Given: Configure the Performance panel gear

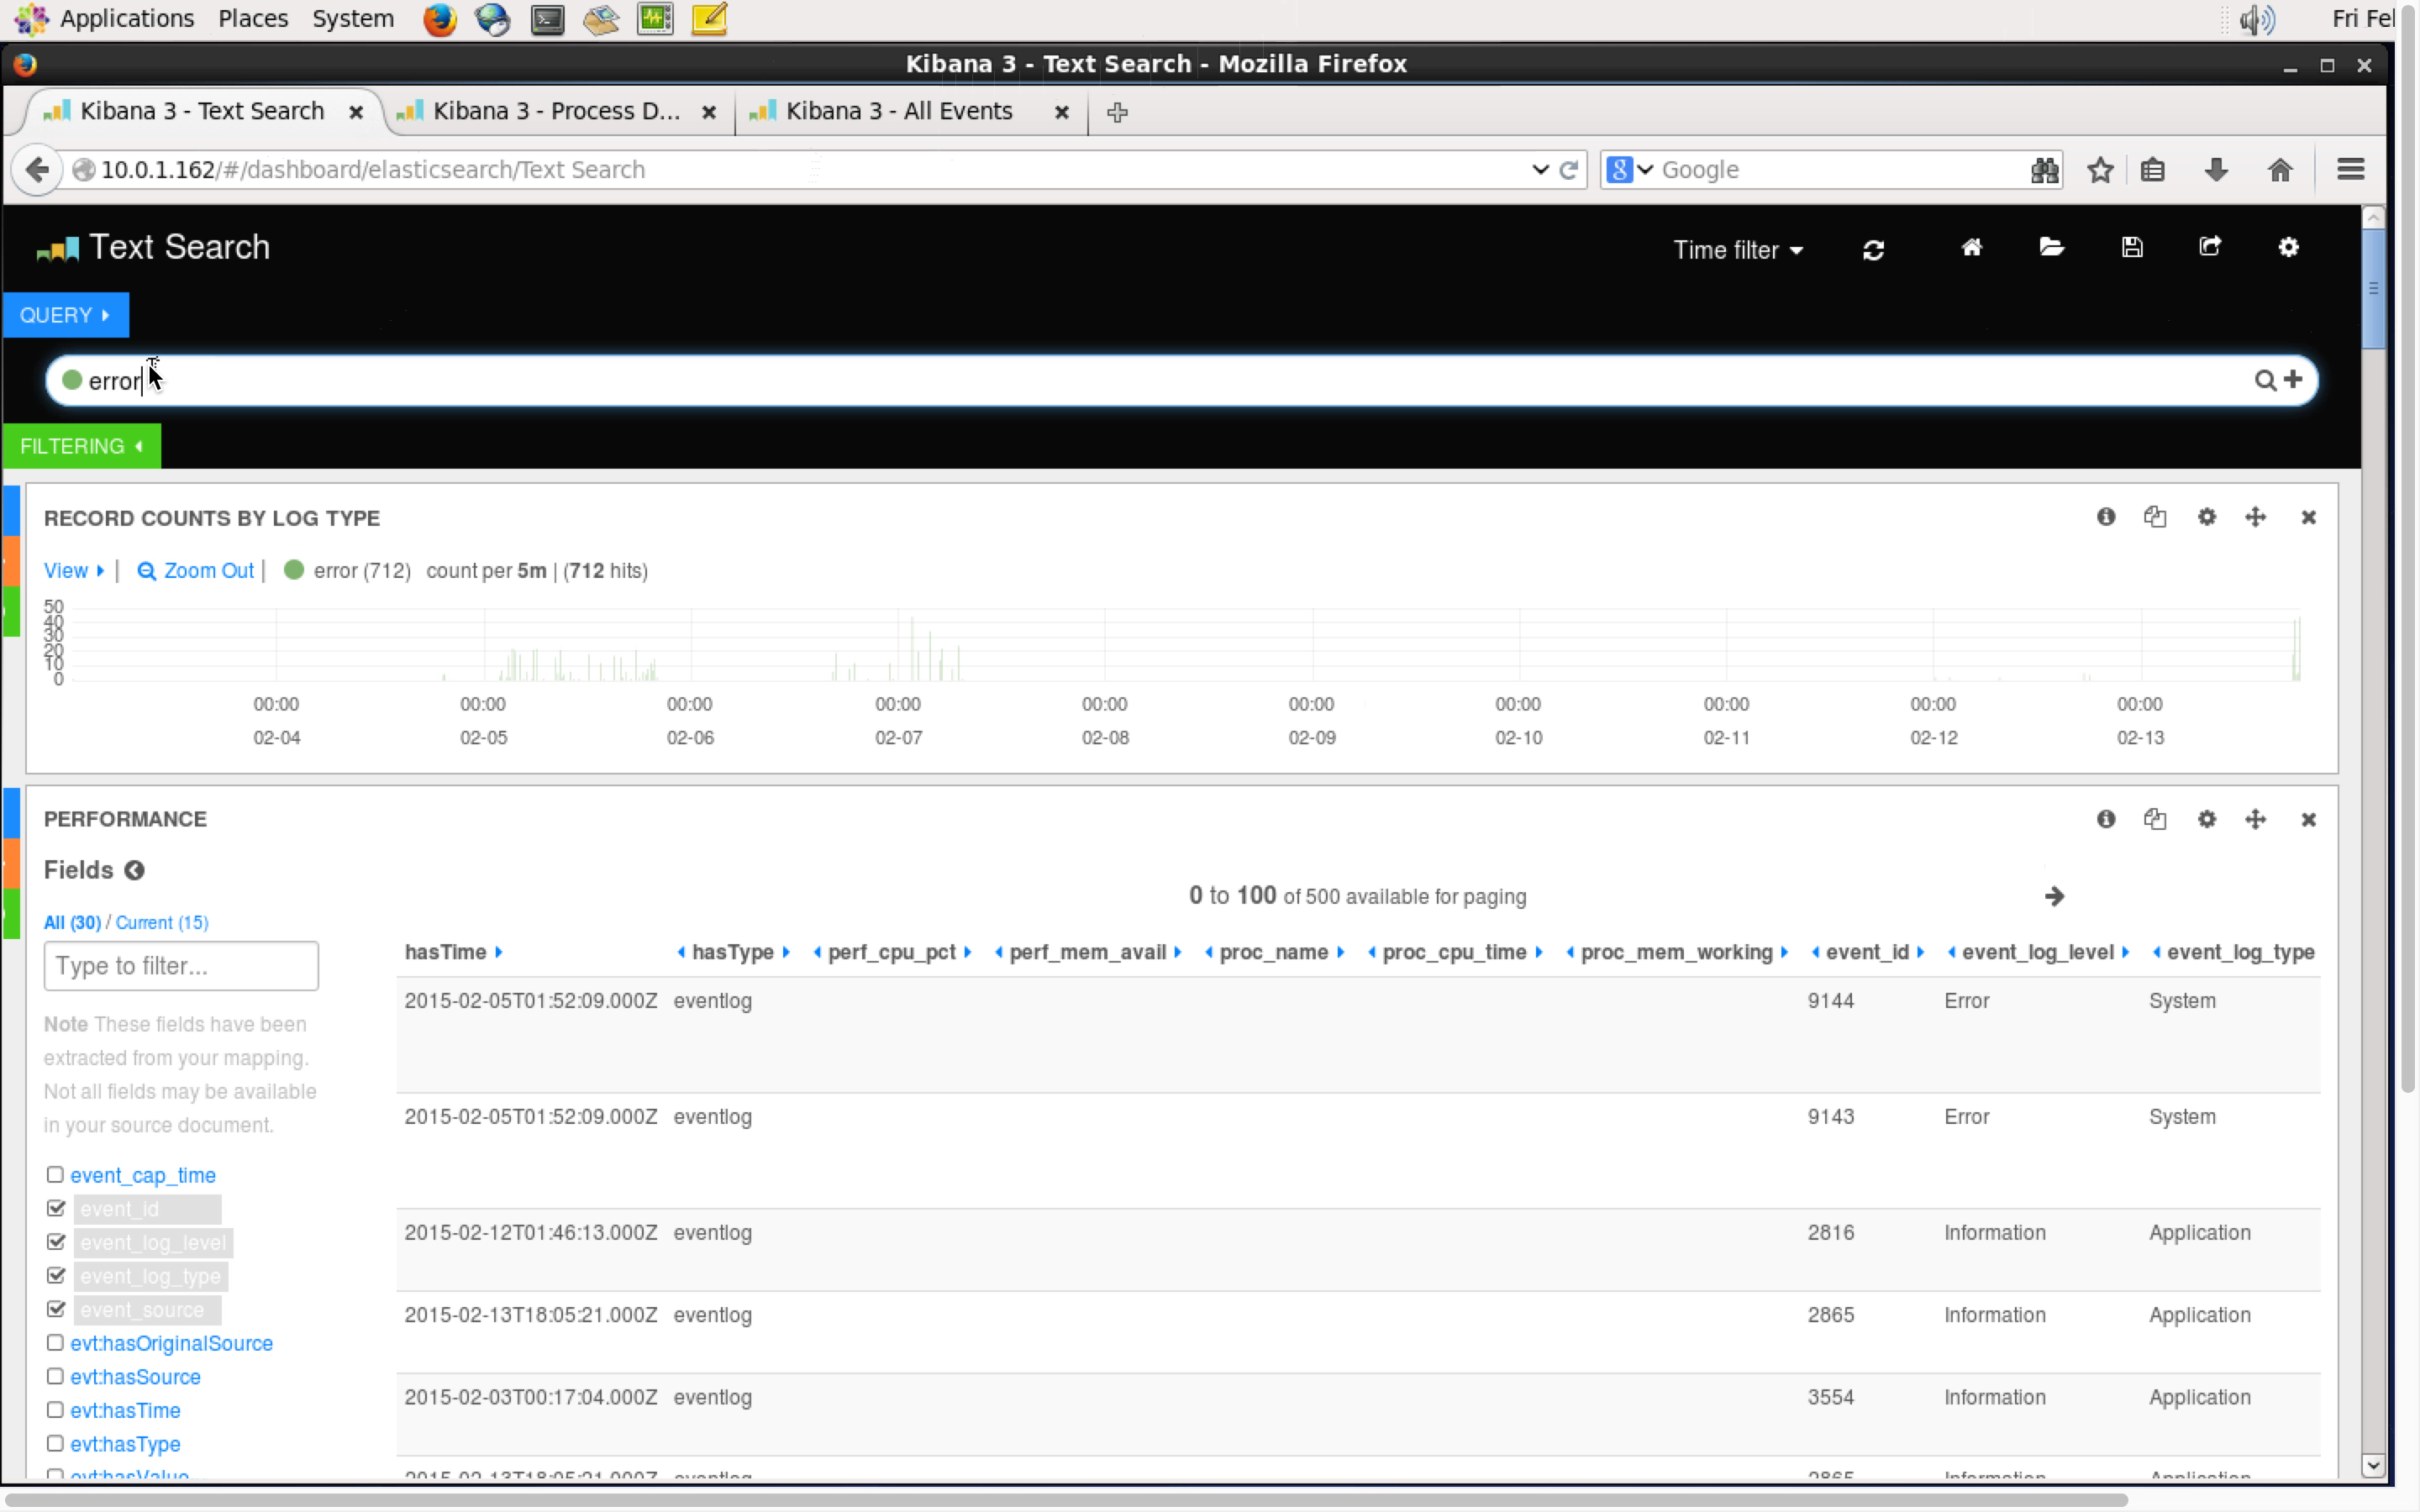Looking at the screenshot, I should pos(2206,819).
